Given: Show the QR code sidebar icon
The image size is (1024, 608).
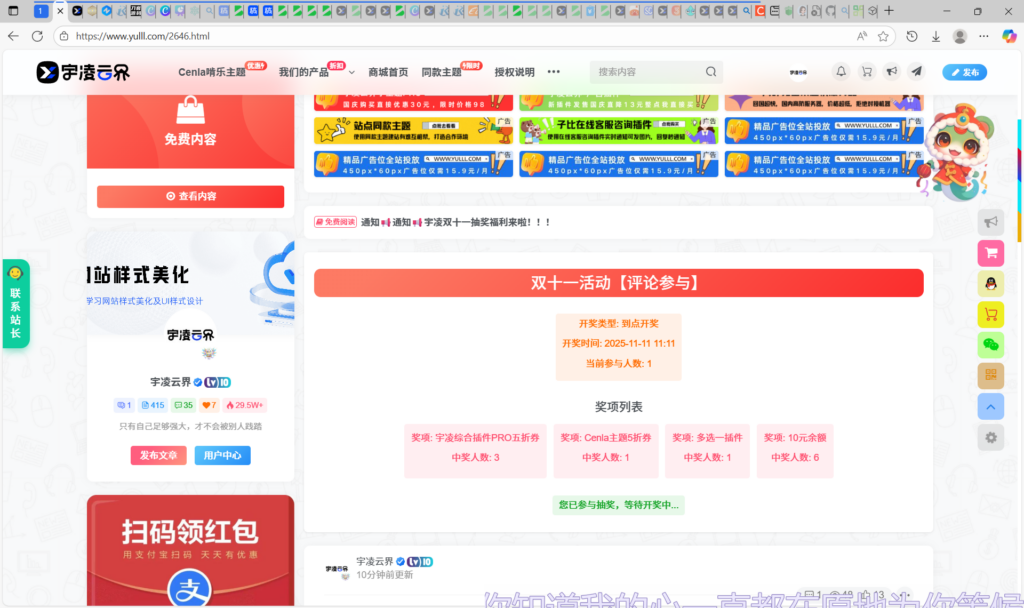Looking at the screenshot, I should [x=990, y=376].
